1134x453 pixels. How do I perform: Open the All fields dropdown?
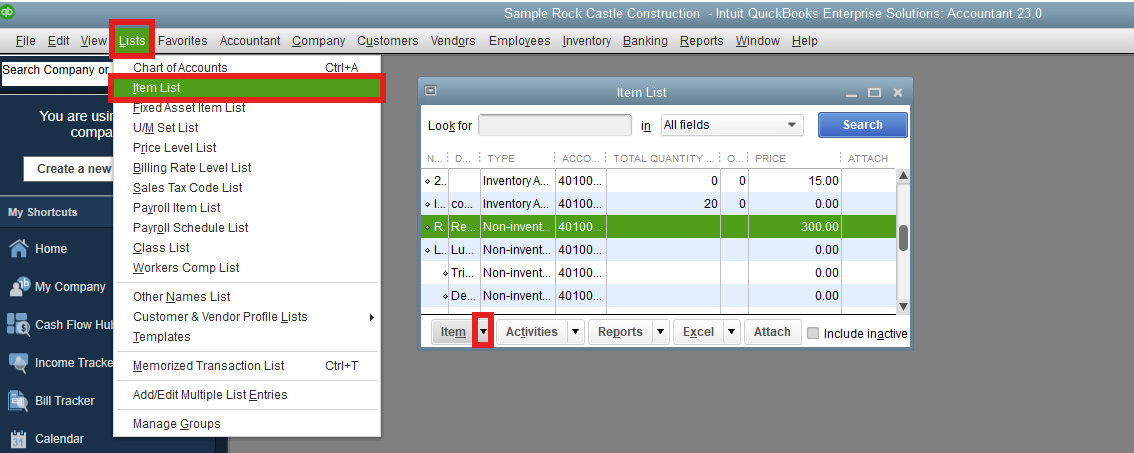732,125
